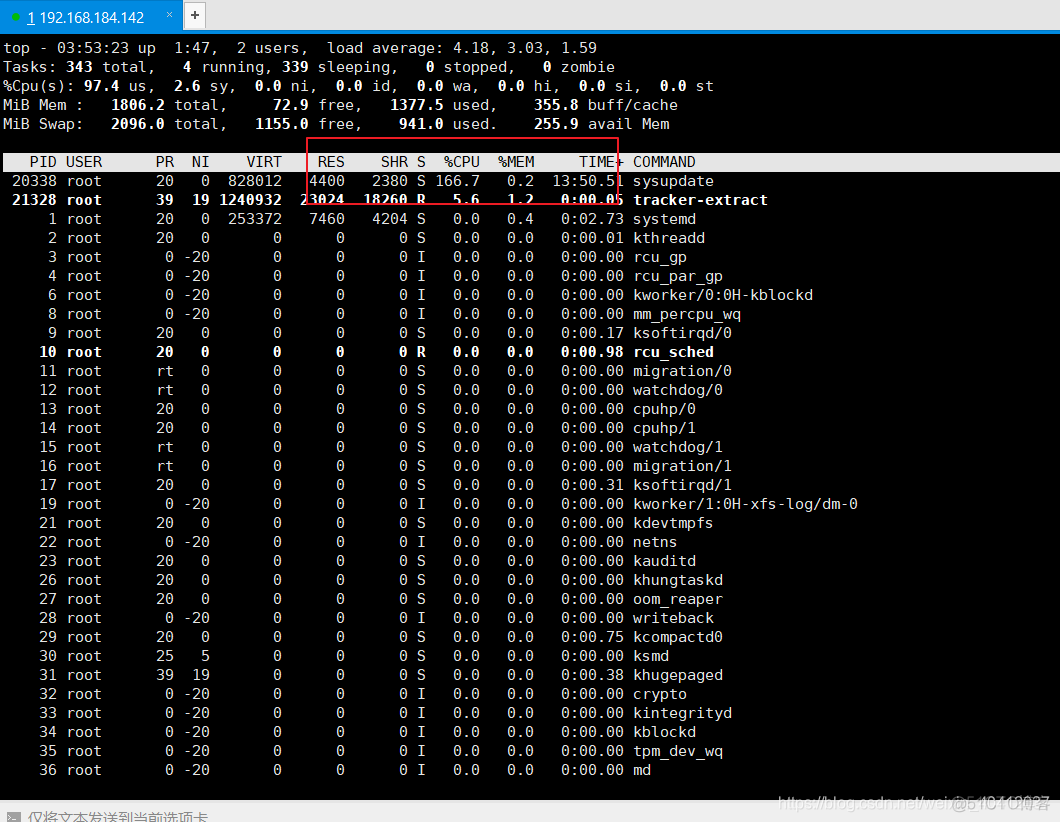Select the kworker/1:0H-xfs-log/dm-0 process name
This screenshot has height=822, width=1060.
(745, 504)
